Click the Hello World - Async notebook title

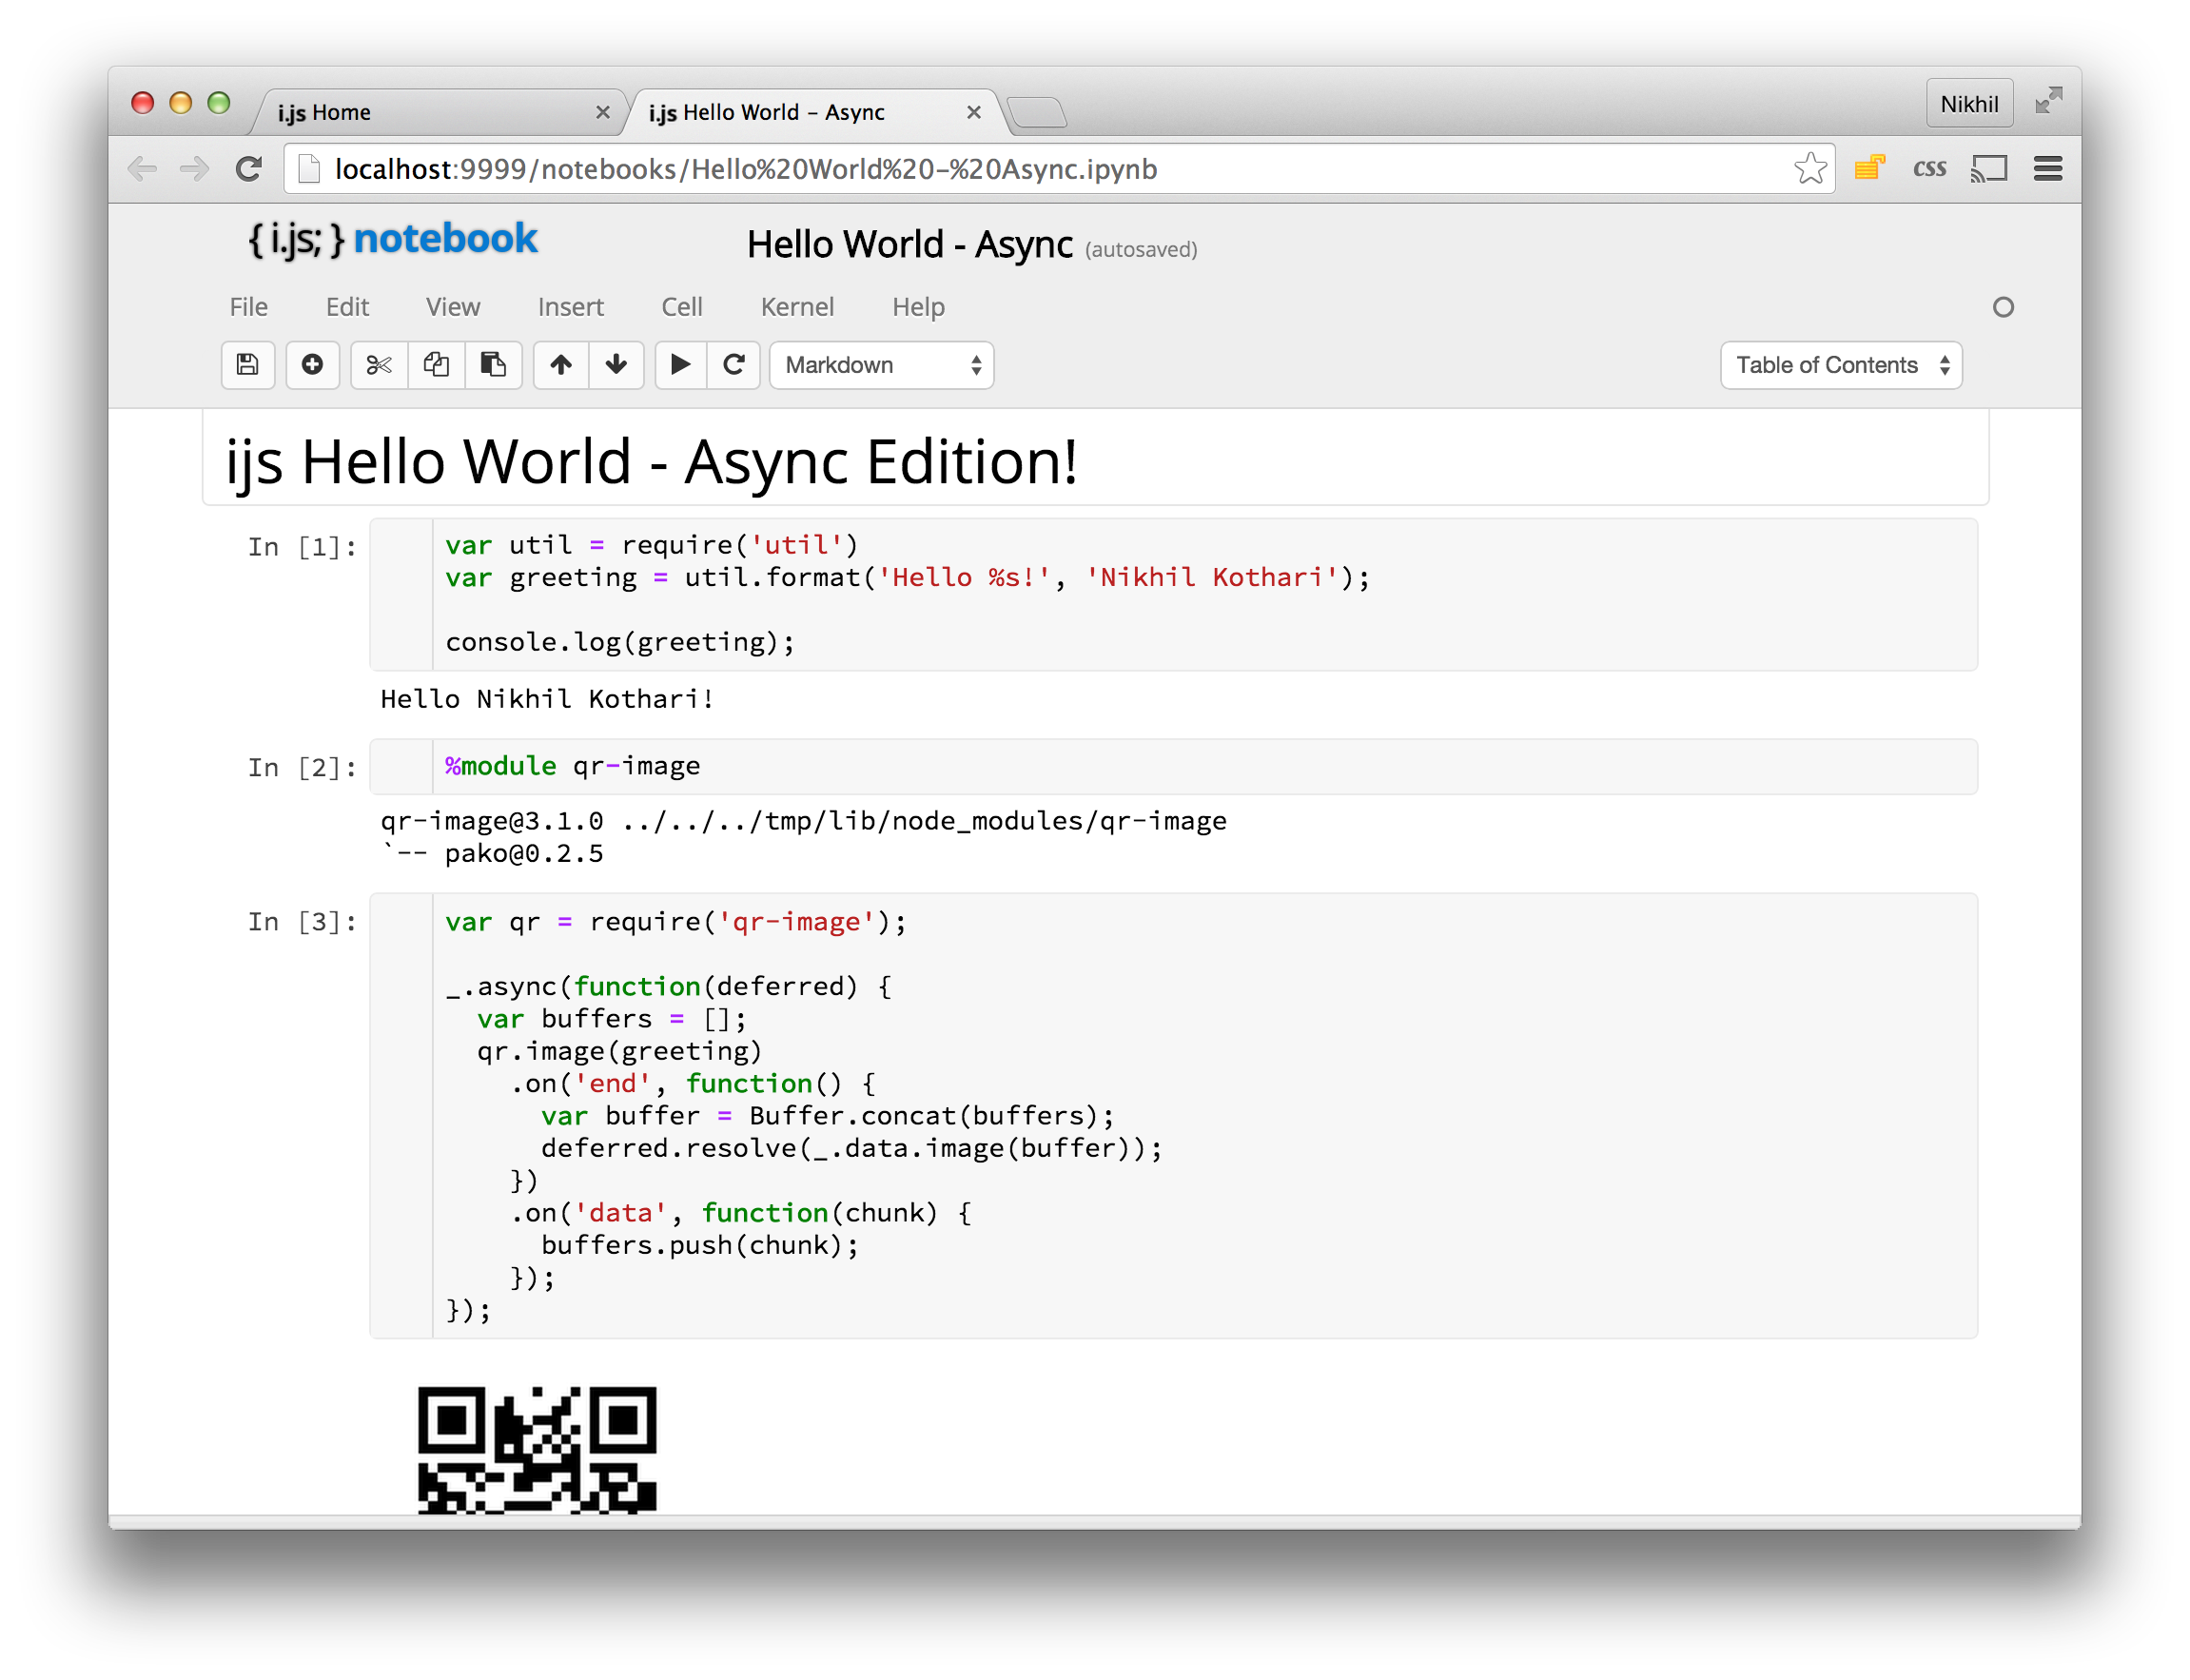tap(909, 245)
